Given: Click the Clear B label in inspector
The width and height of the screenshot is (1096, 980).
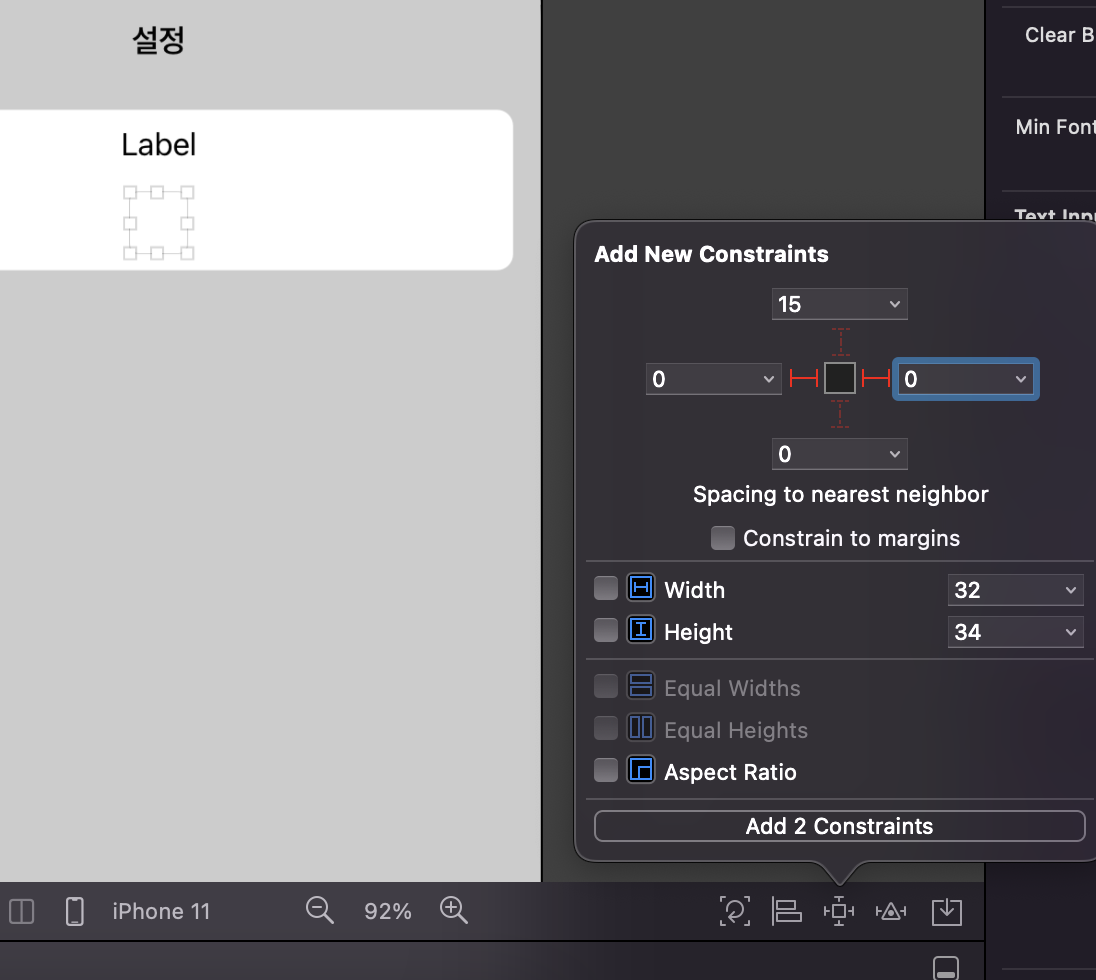Looking at the screenshot, I should 1060,35.
